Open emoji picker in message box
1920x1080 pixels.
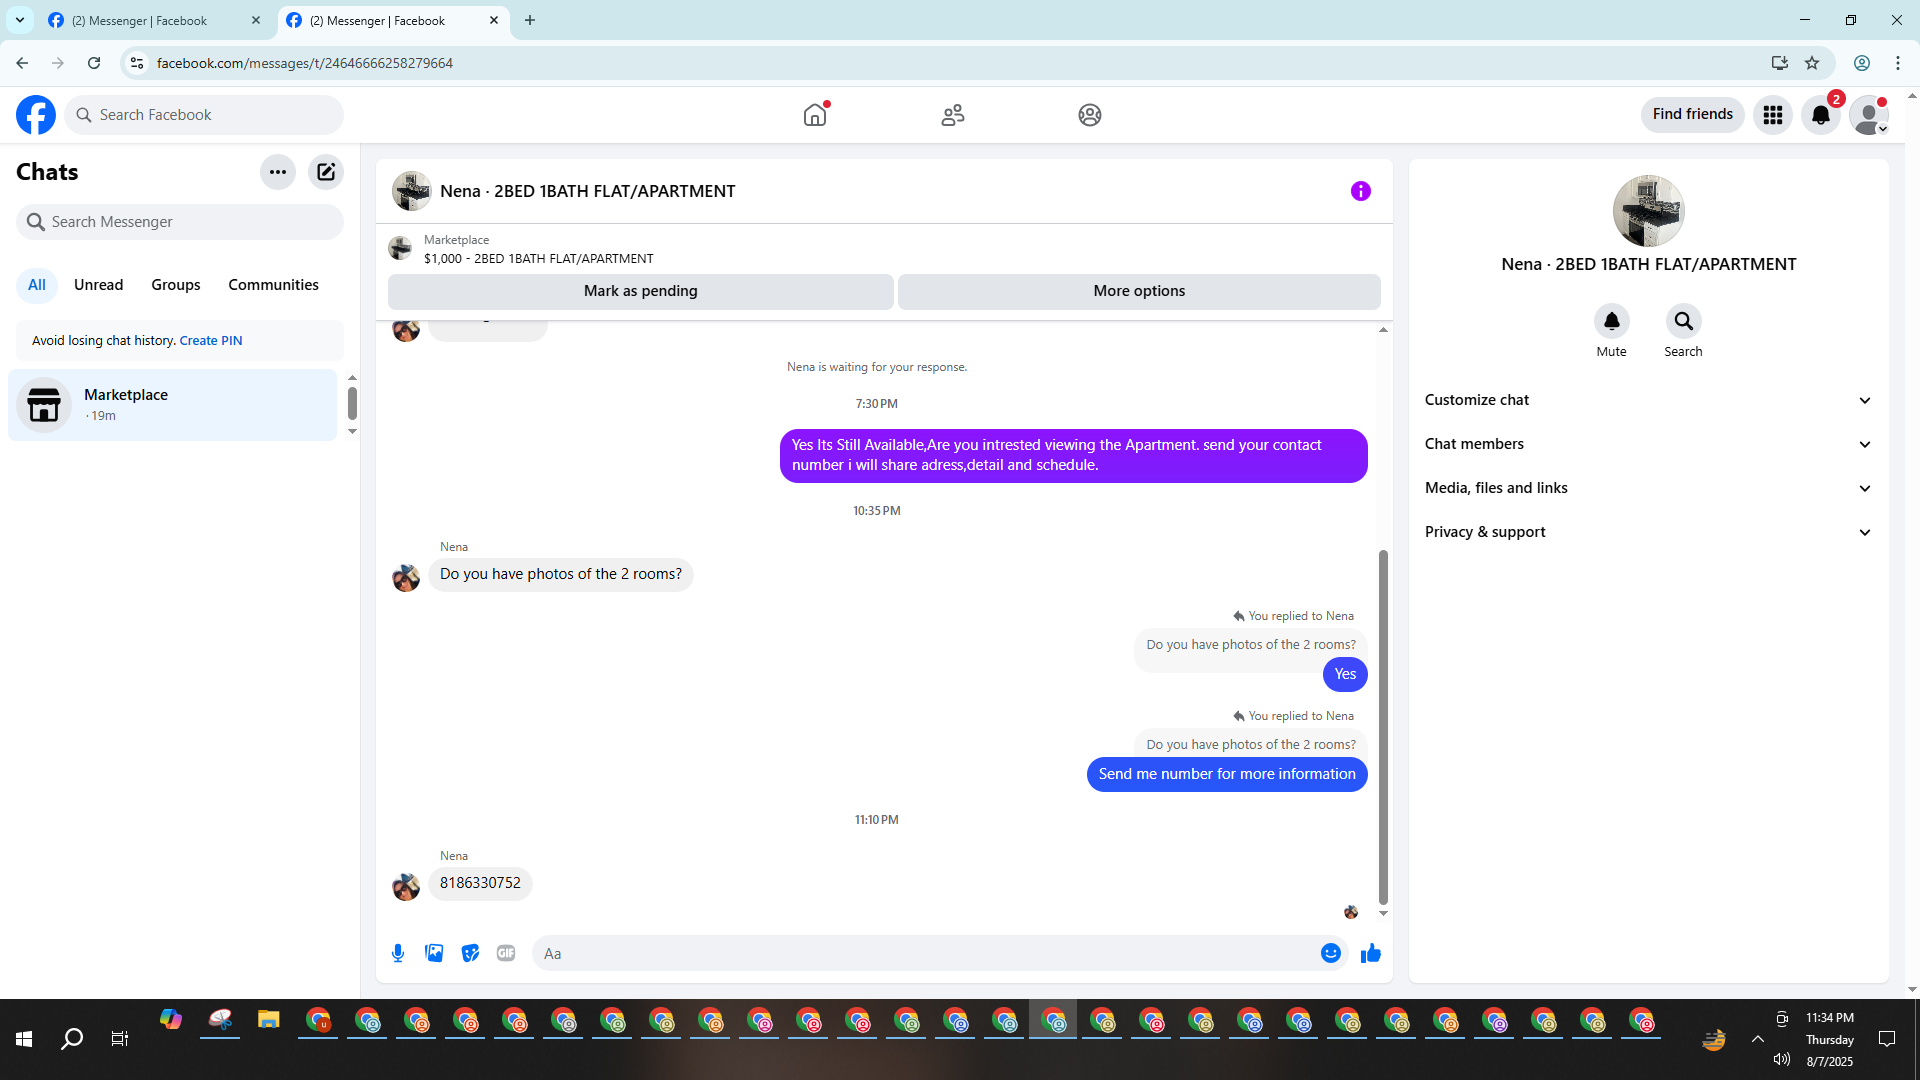(1330, 953)
